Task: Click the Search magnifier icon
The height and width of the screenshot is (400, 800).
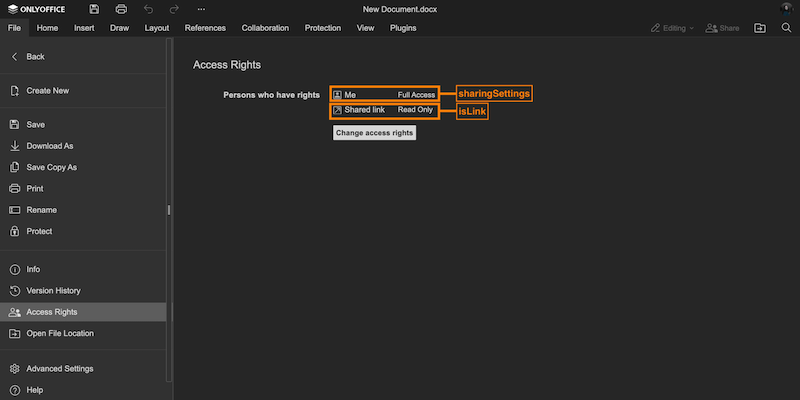Action: [785, 28]
